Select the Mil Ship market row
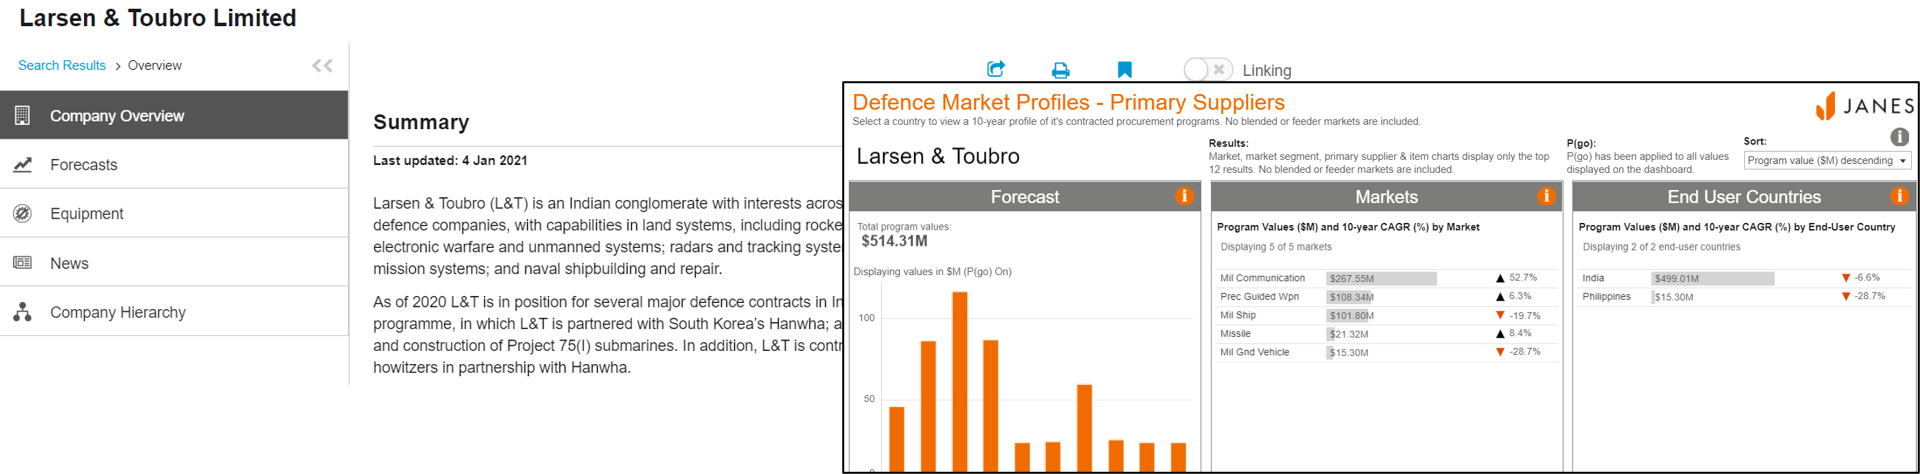 coord(1385,315)
